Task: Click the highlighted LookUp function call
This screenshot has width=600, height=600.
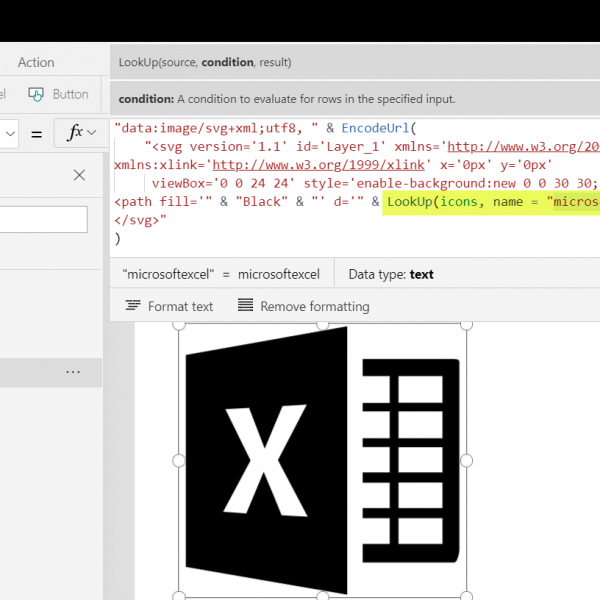Action: 491,202
